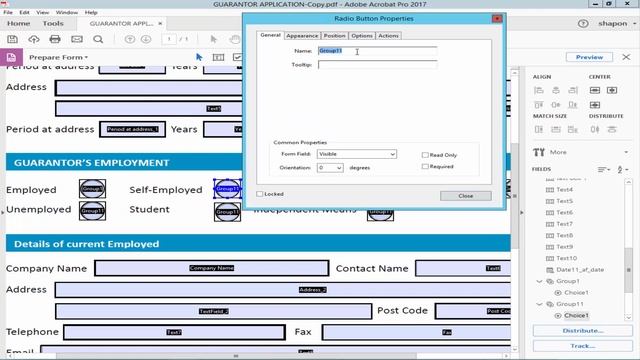Image resolution: width=640 pixels, height=360 pixels.
Task: Click the Distribute... button
Action: coord(583,331)
